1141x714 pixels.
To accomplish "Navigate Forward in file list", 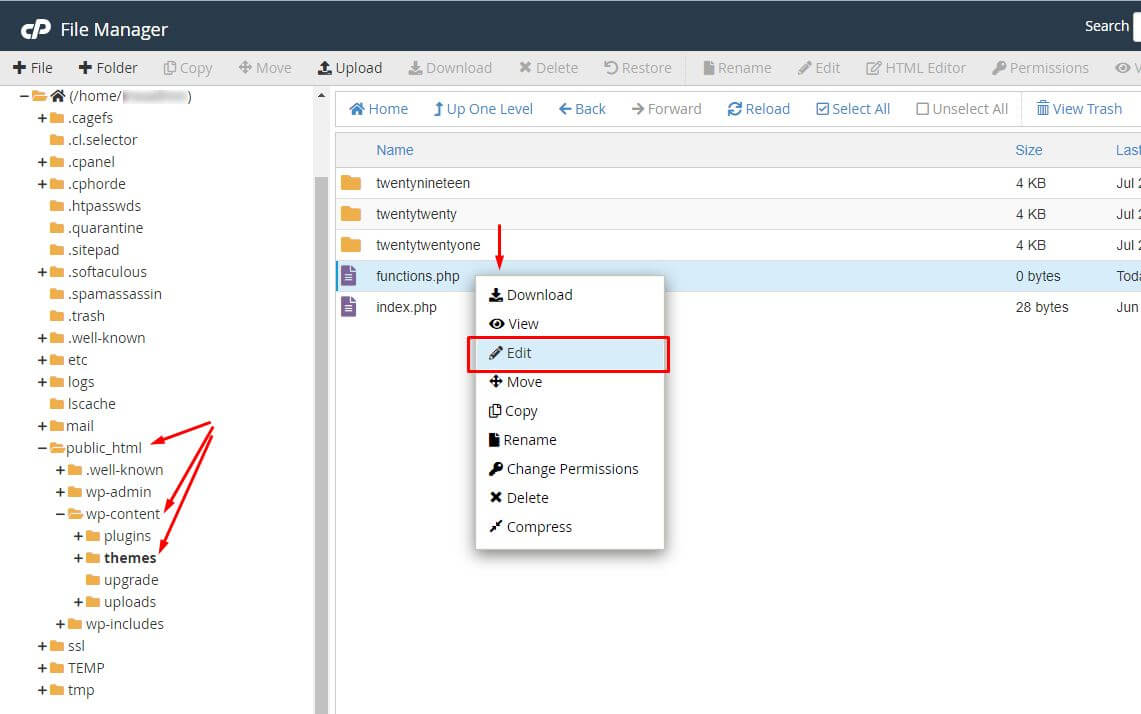I will [667, 108].
